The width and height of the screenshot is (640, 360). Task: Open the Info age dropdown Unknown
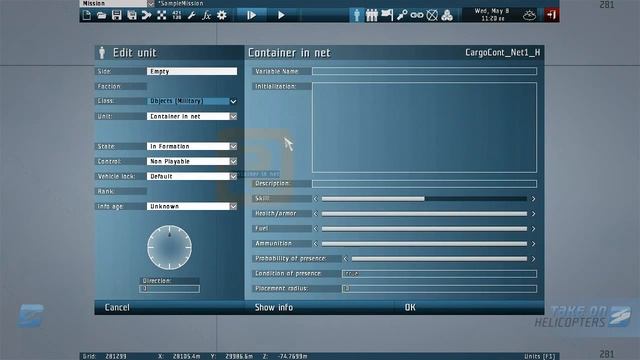click(192, 206)
